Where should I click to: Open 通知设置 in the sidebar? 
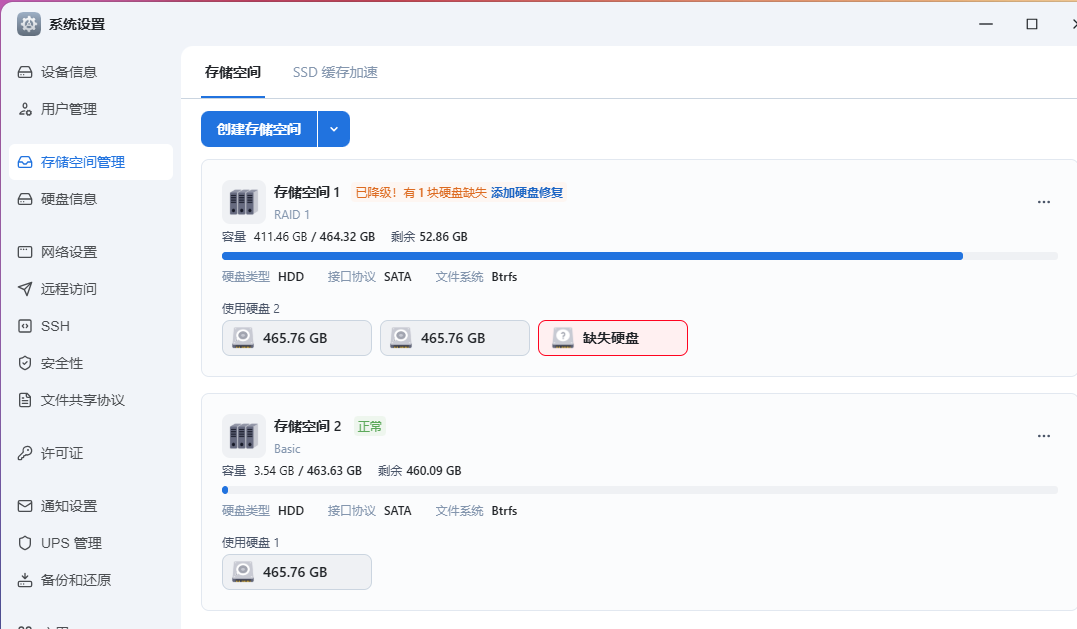[x=91, y=506]
